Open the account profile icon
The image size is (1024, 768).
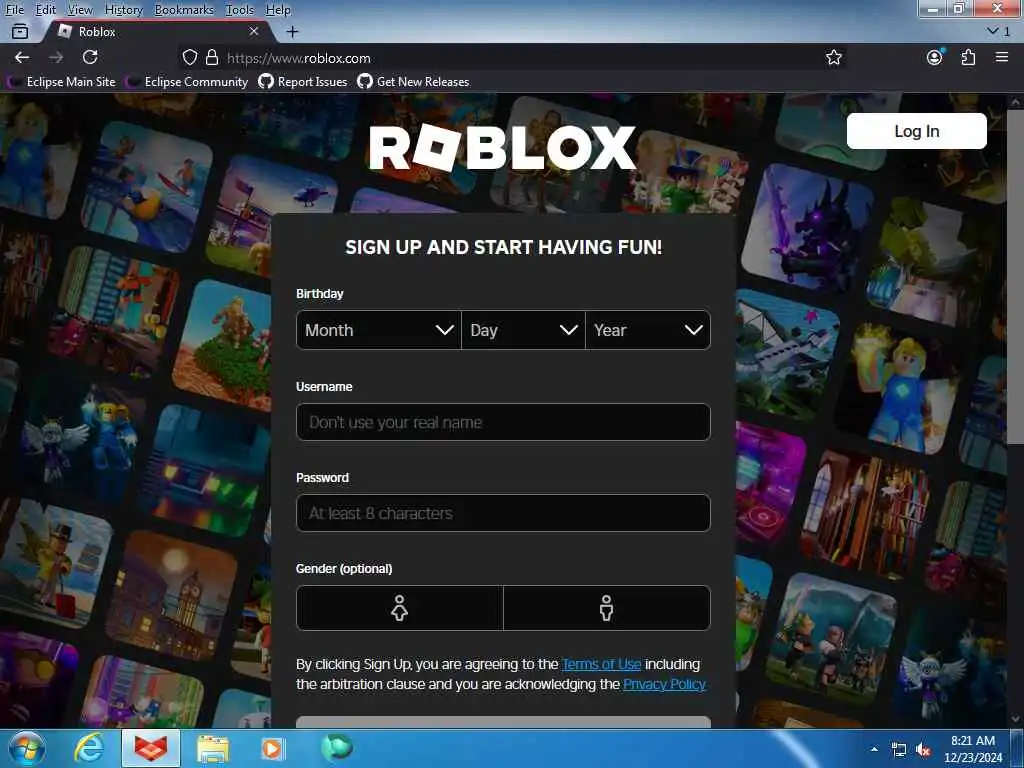click(x=935, y=57)
